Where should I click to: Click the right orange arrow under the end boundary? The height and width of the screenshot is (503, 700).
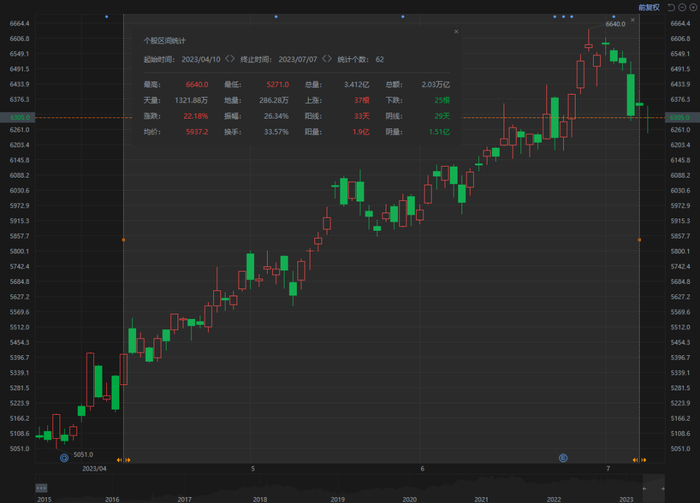tap(644, 460)
